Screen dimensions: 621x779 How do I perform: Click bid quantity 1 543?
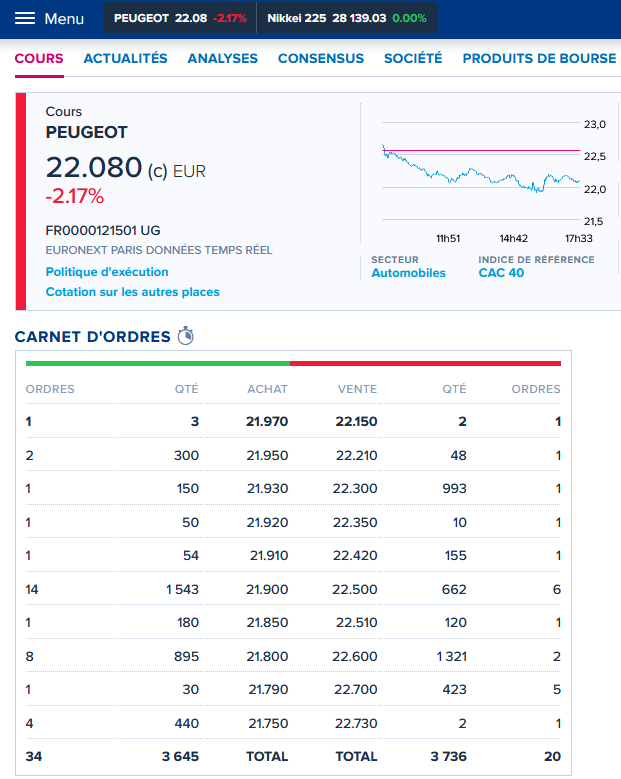[x=182, y=589]
